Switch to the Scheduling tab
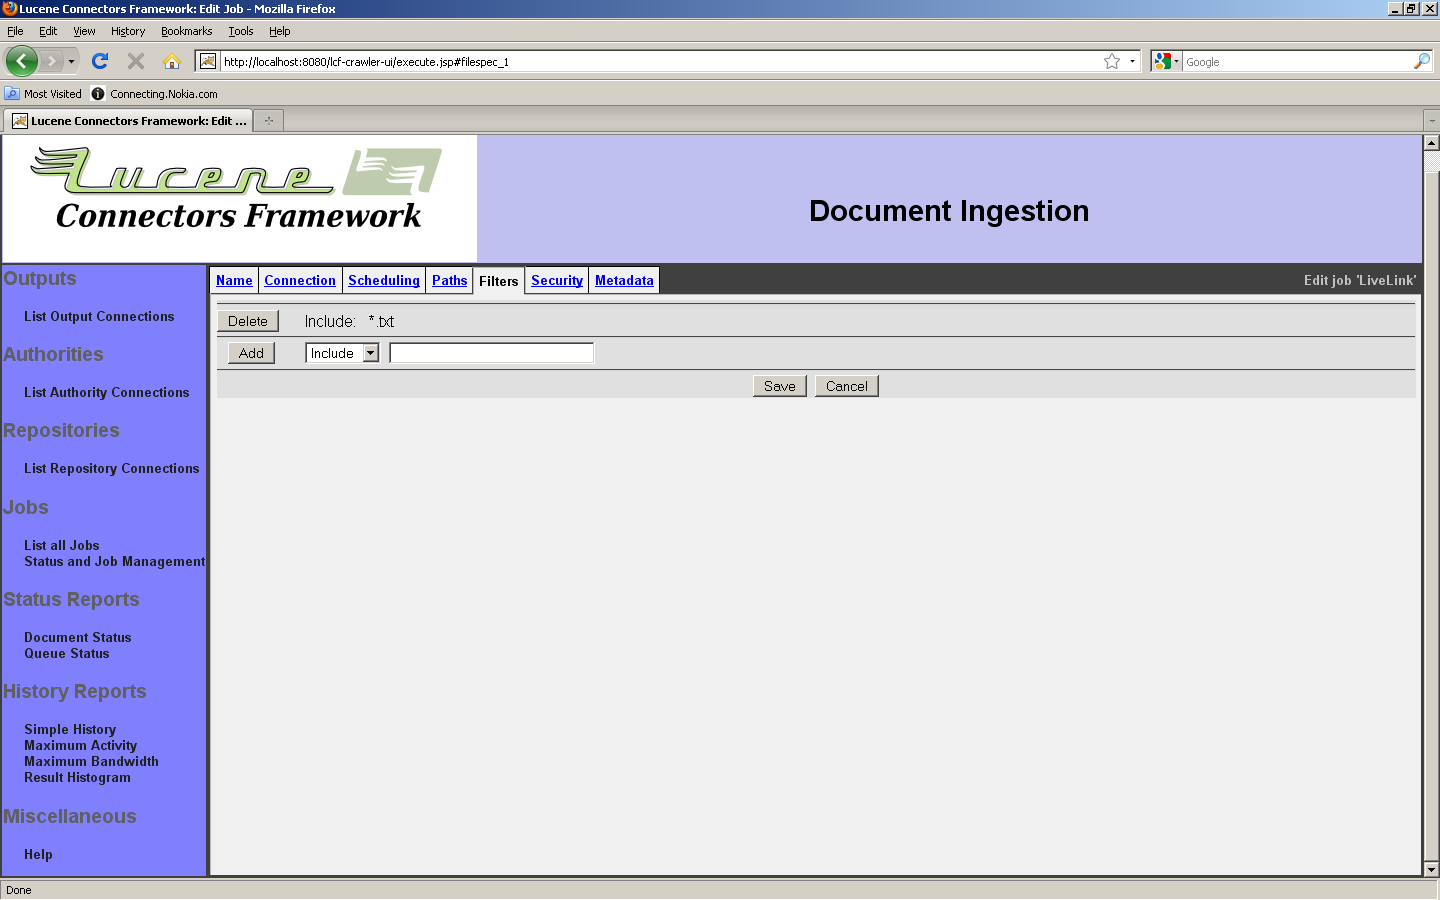1440x900 pixels. click(x=384, y=281)
